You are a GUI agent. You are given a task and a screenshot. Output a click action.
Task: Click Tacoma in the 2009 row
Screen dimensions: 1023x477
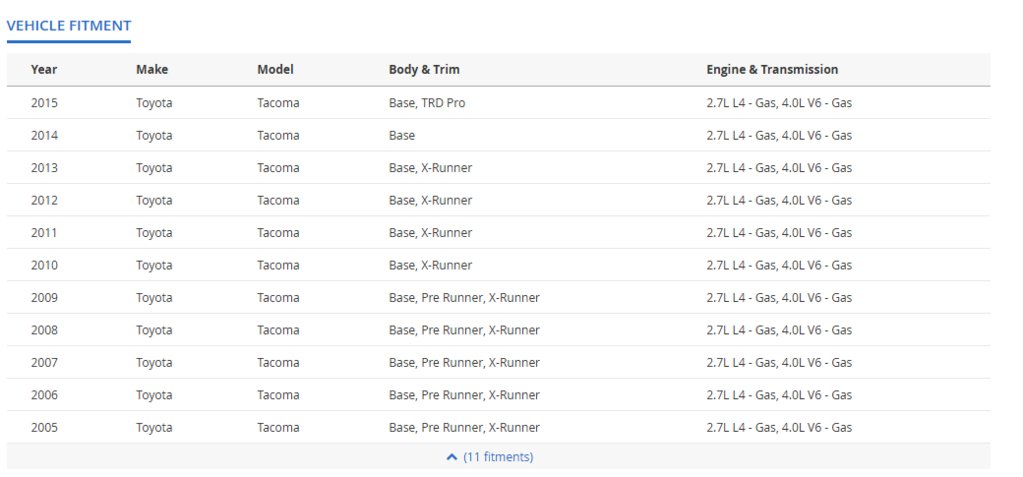[279, 298]
